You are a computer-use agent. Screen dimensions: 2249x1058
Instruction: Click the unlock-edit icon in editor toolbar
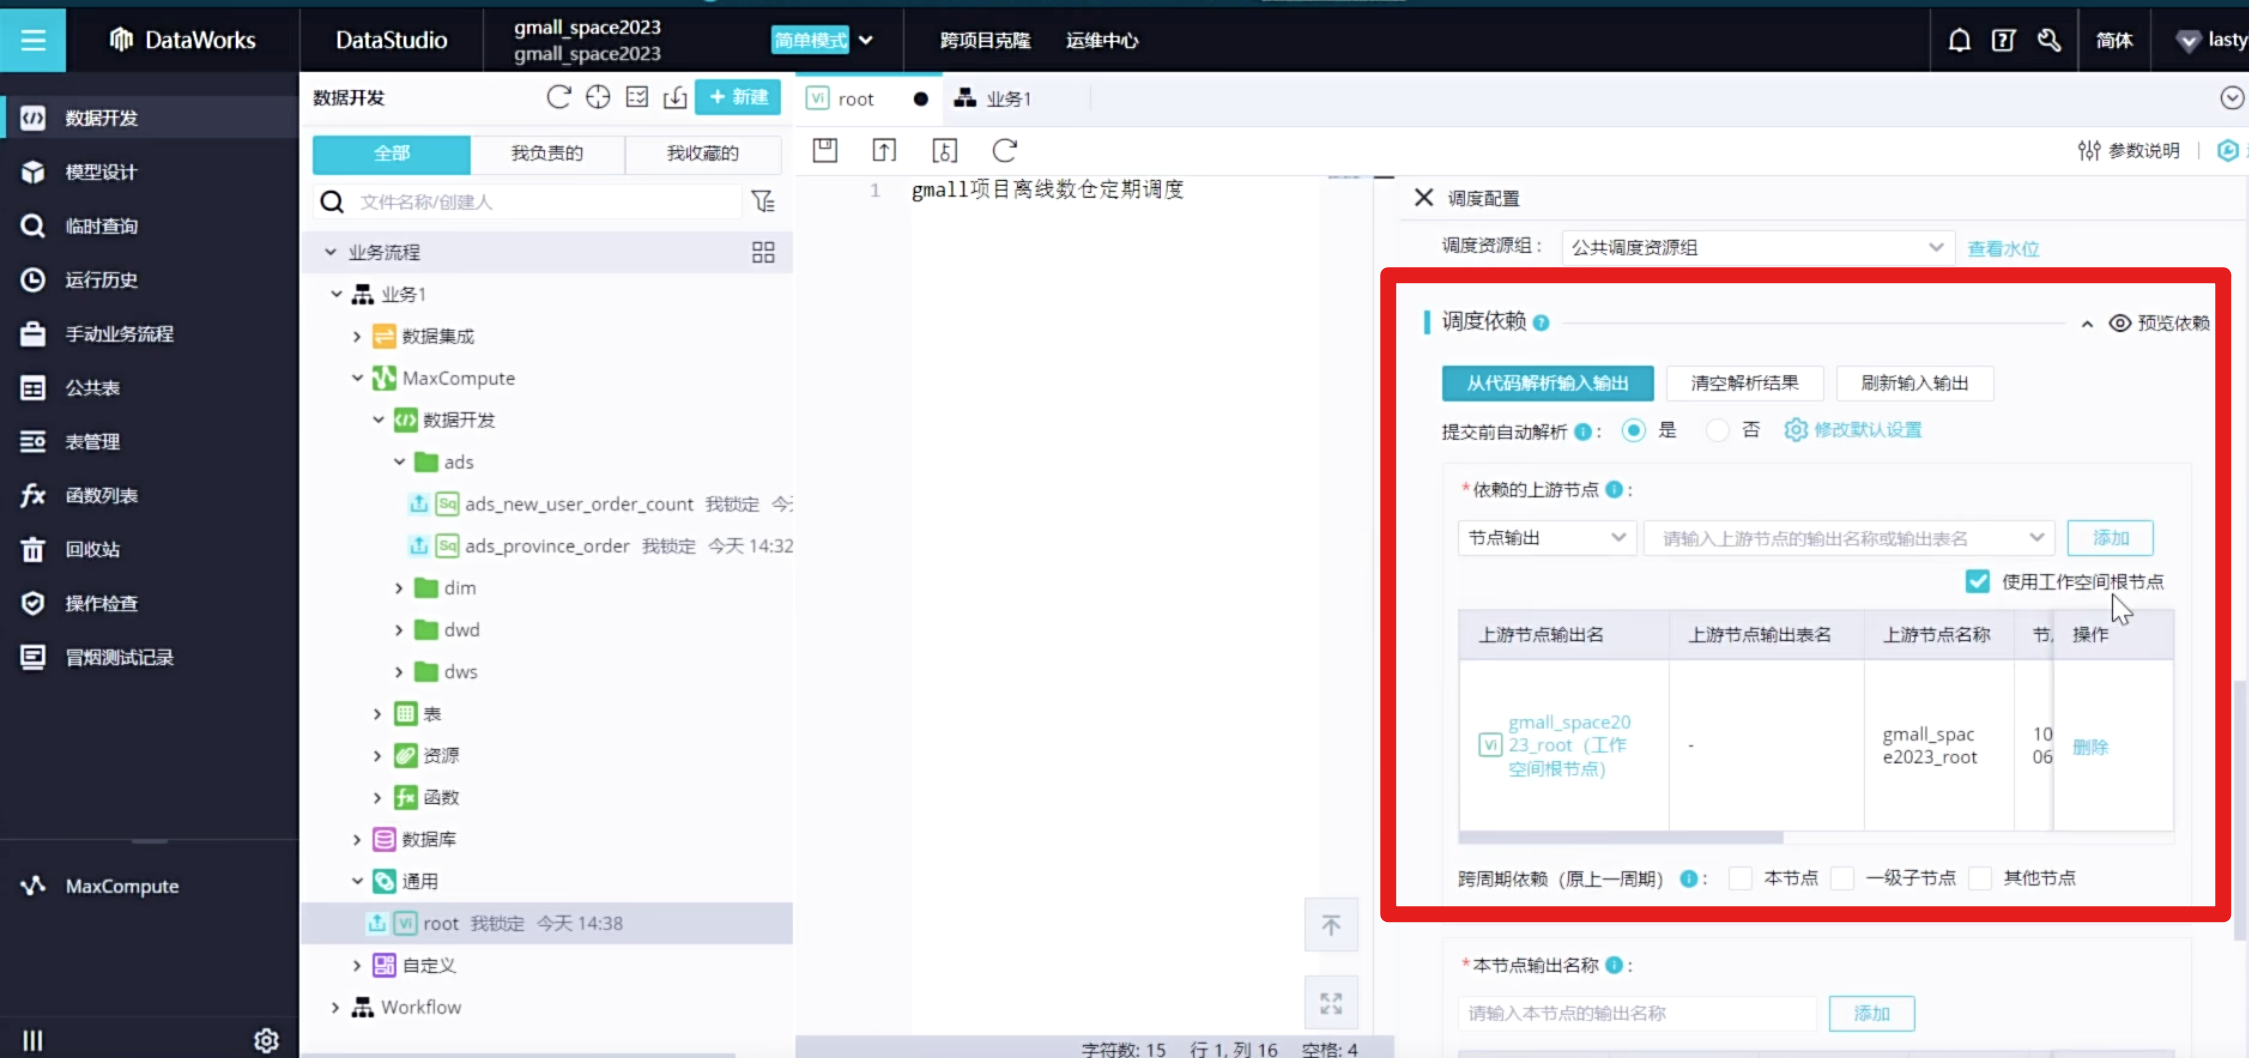[x=944, y=150]
